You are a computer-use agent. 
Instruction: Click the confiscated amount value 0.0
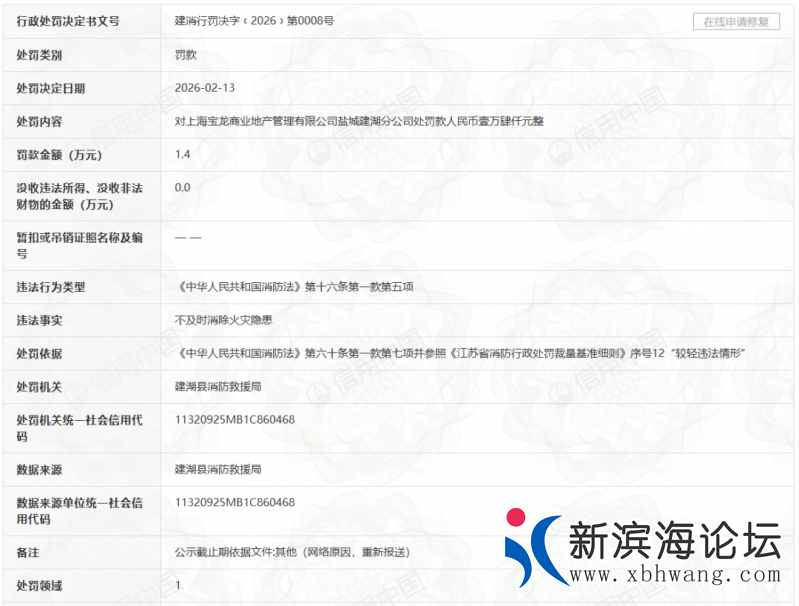[x=182, y=187]
